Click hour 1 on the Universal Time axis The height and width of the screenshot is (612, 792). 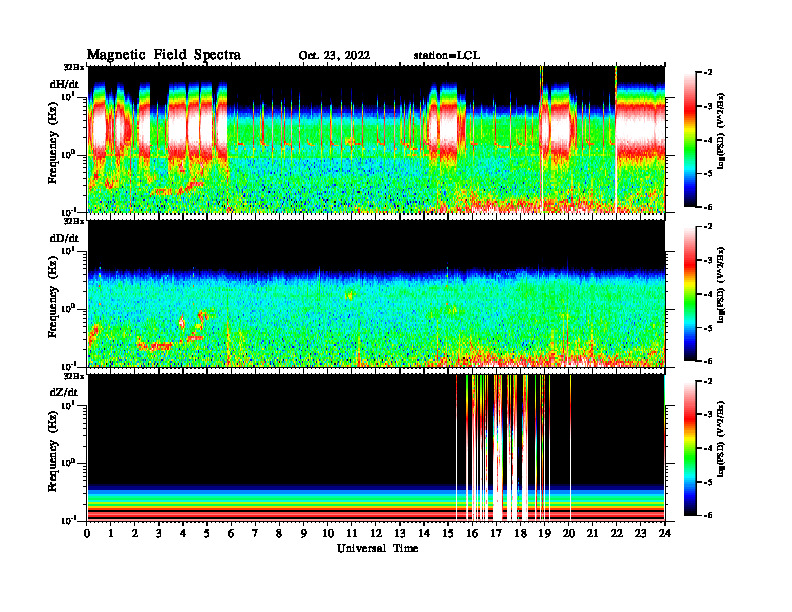pyautogui.click(x=112, y=533)
